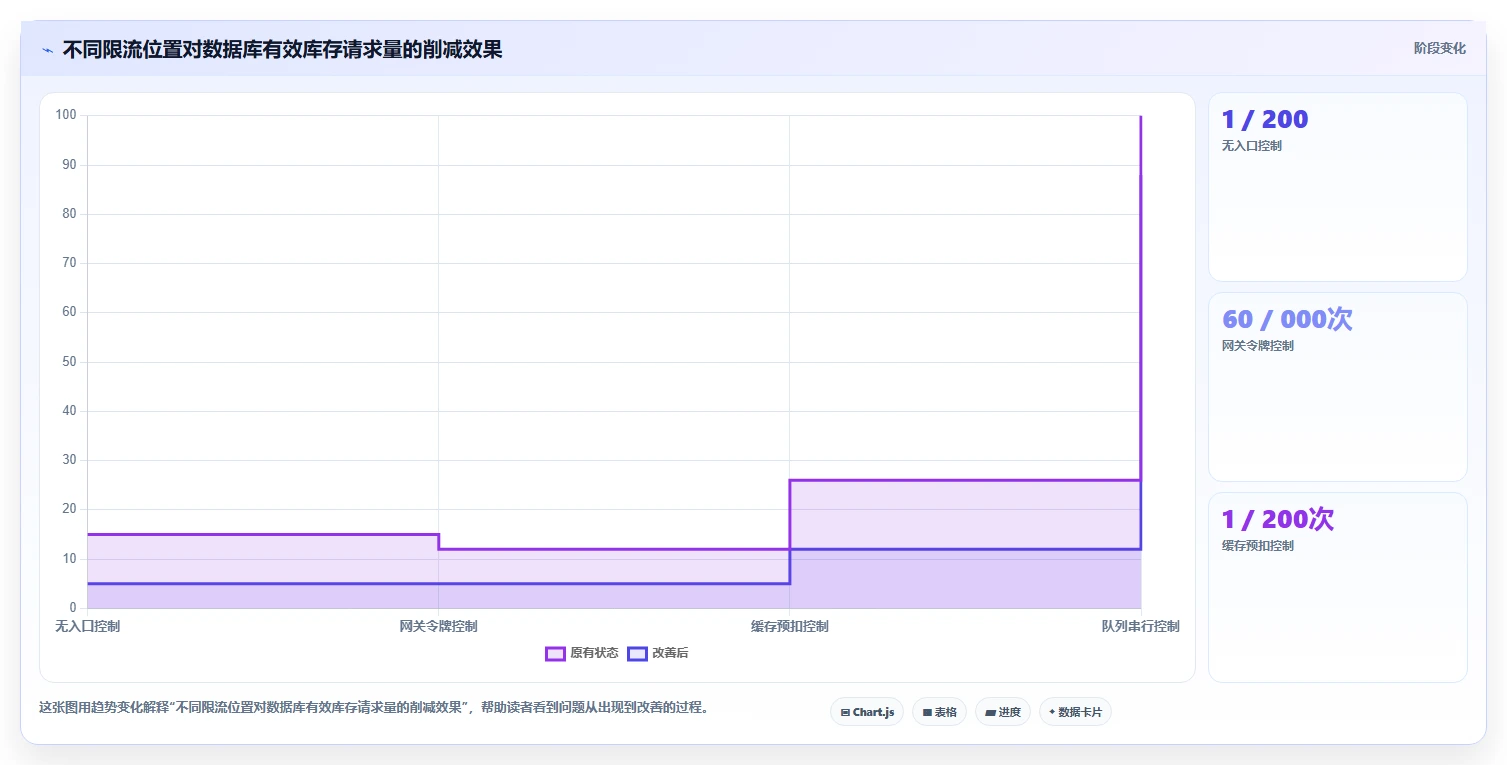Click the 100 y-axis value
The height and width of the screenshot is (765, 1507).
[66, 115]
